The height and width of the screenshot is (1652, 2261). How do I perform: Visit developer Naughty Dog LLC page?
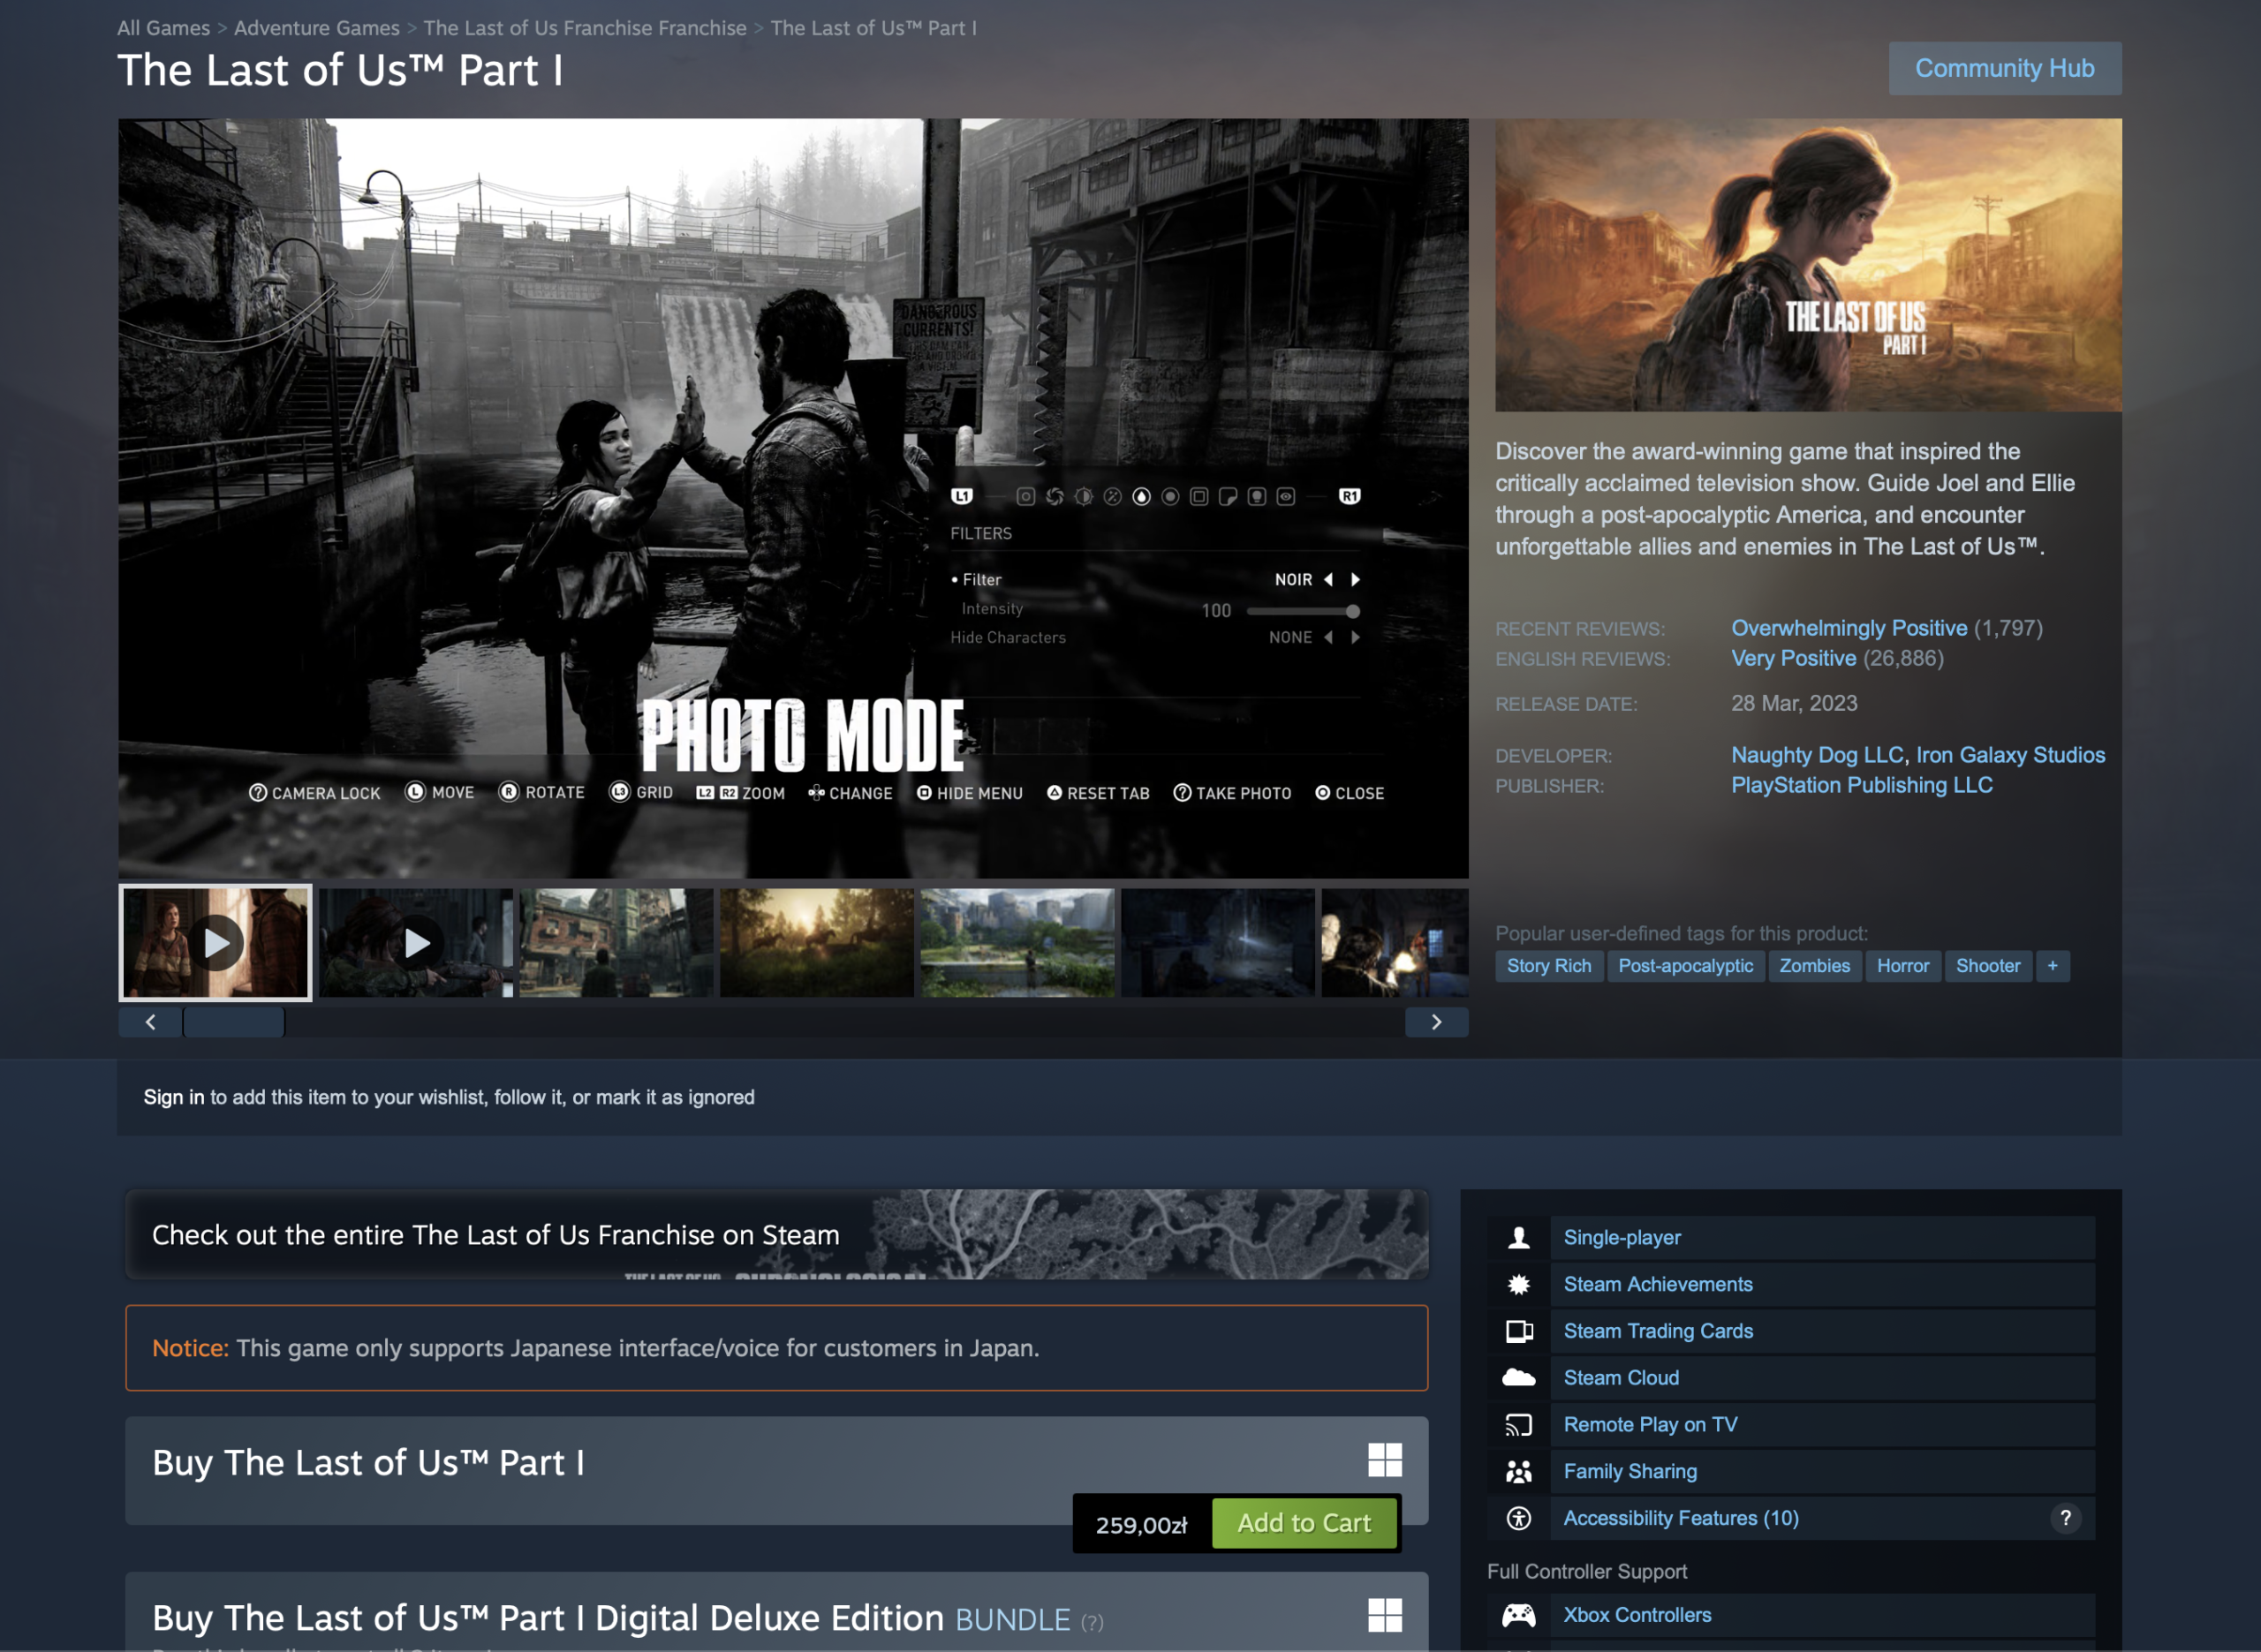(x=1817, y=755)
